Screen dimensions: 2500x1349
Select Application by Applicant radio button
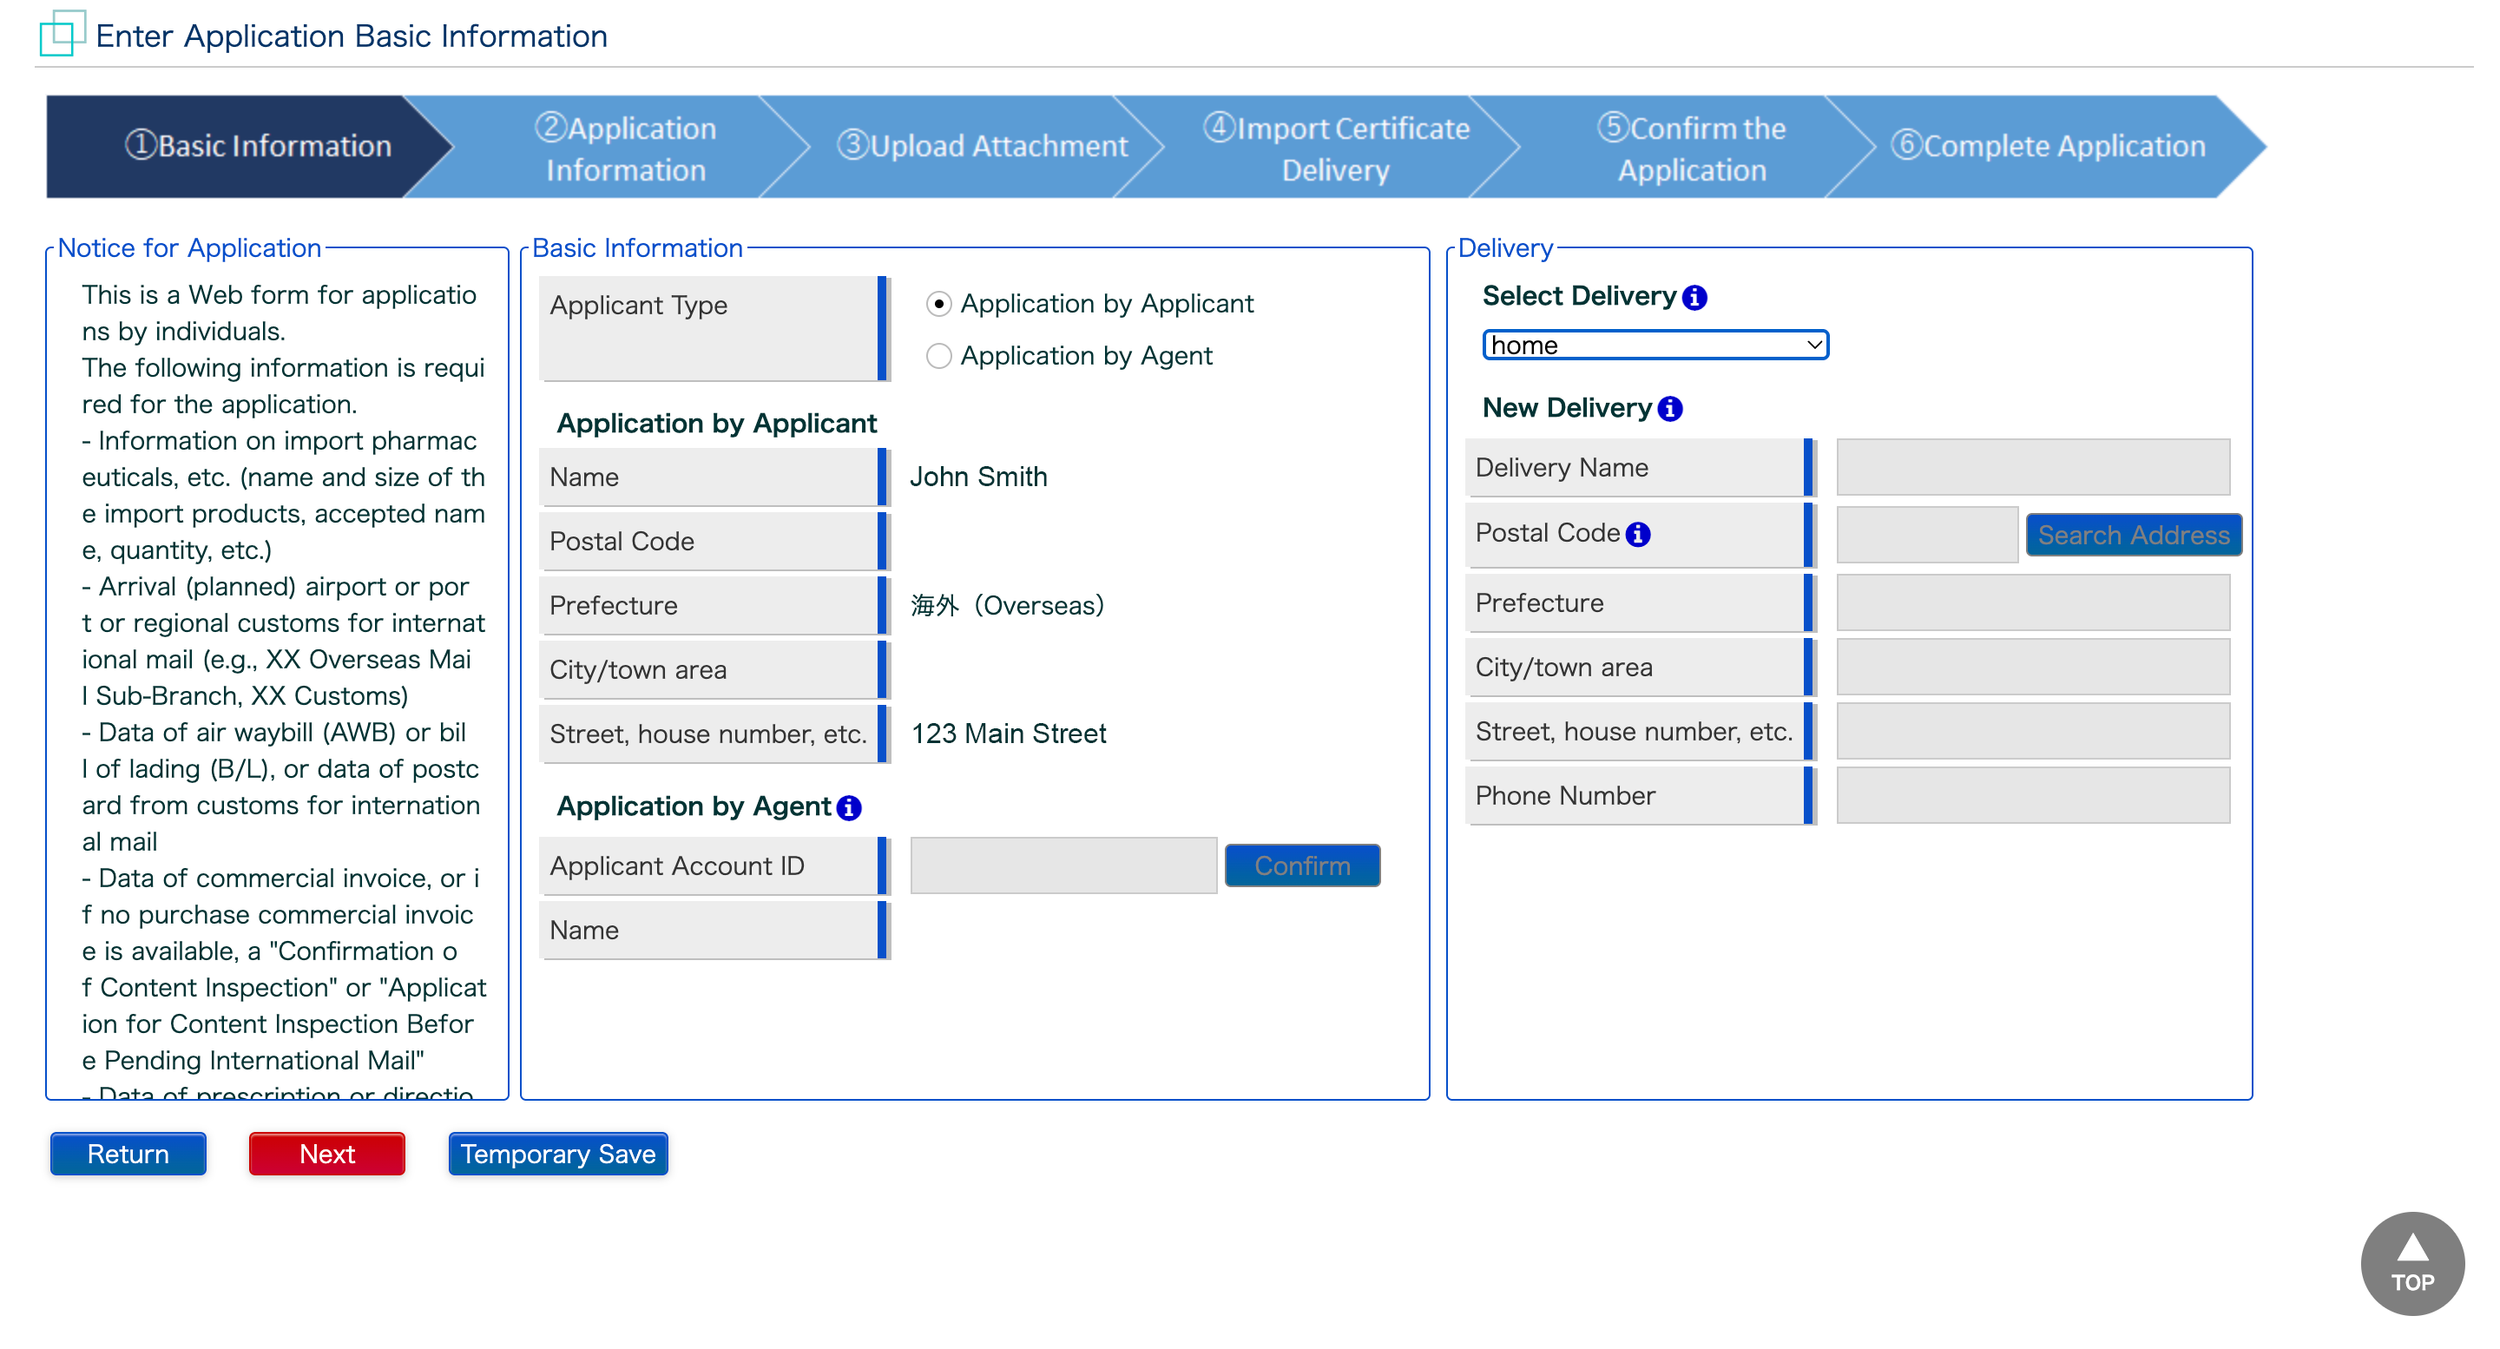click(938, 304)
